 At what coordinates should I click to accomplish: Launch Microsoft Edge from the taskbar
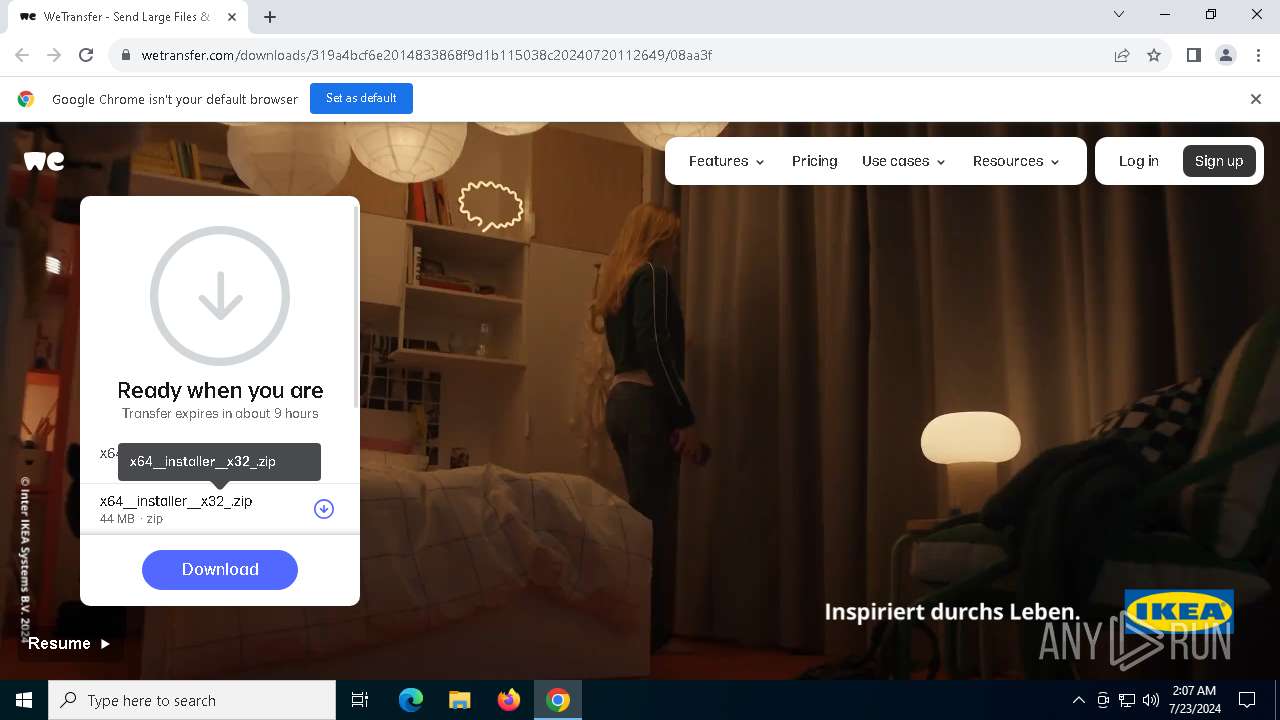pos(411,700)
